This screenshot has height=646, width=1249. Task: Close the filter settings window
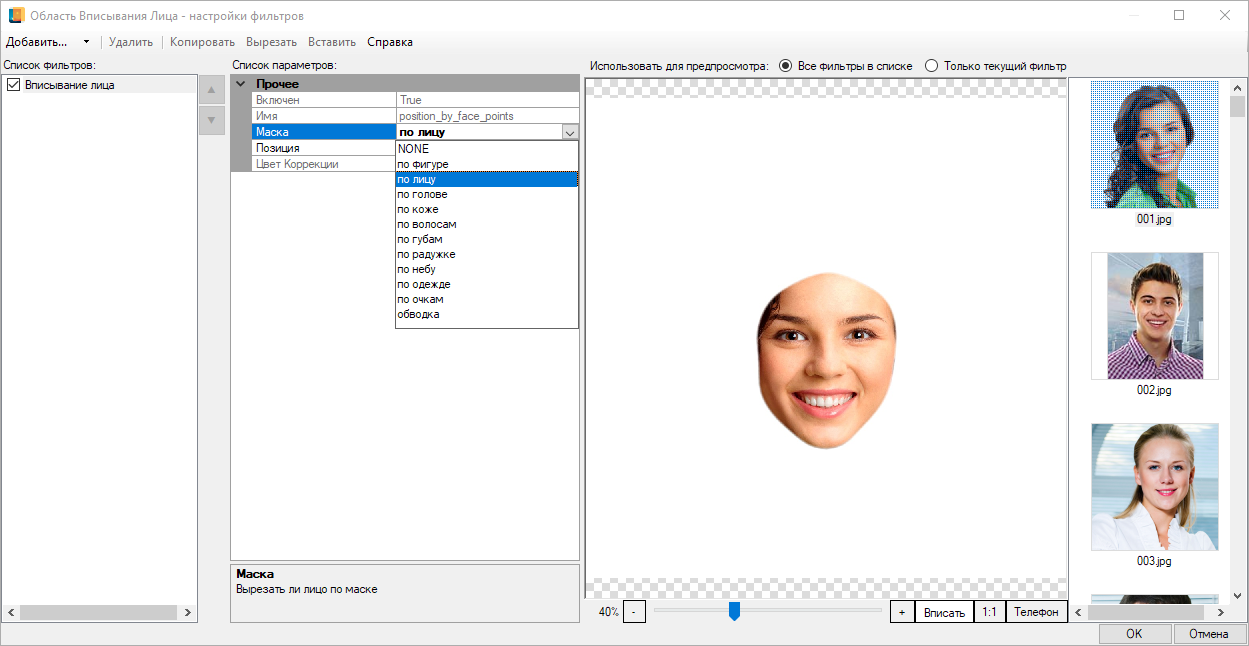pos(1225,16)
